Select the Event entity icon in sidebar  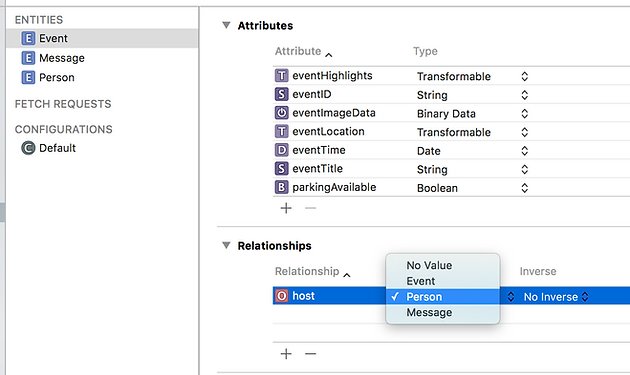tap(28, 39)
